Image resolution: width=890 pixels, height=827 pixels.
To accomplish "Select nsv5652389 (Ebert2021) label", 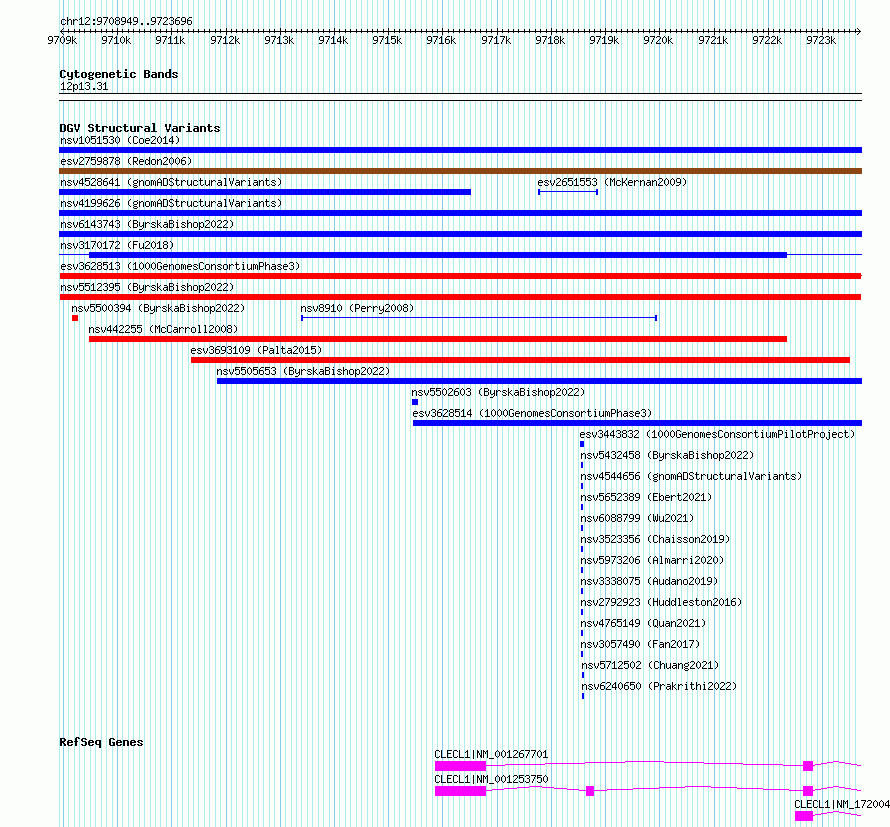I will [646, 497].
